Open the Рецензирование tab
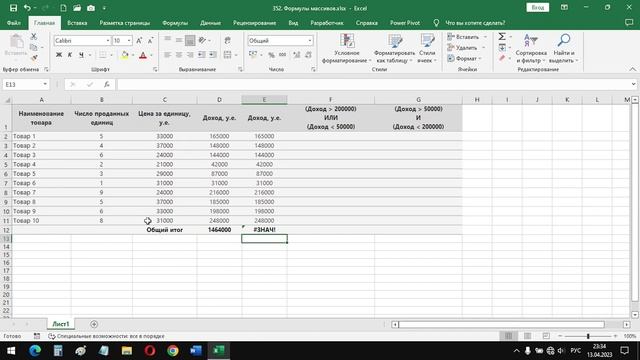Image resolution: width=640 pixels, height=360 pixels. [254, 23]
